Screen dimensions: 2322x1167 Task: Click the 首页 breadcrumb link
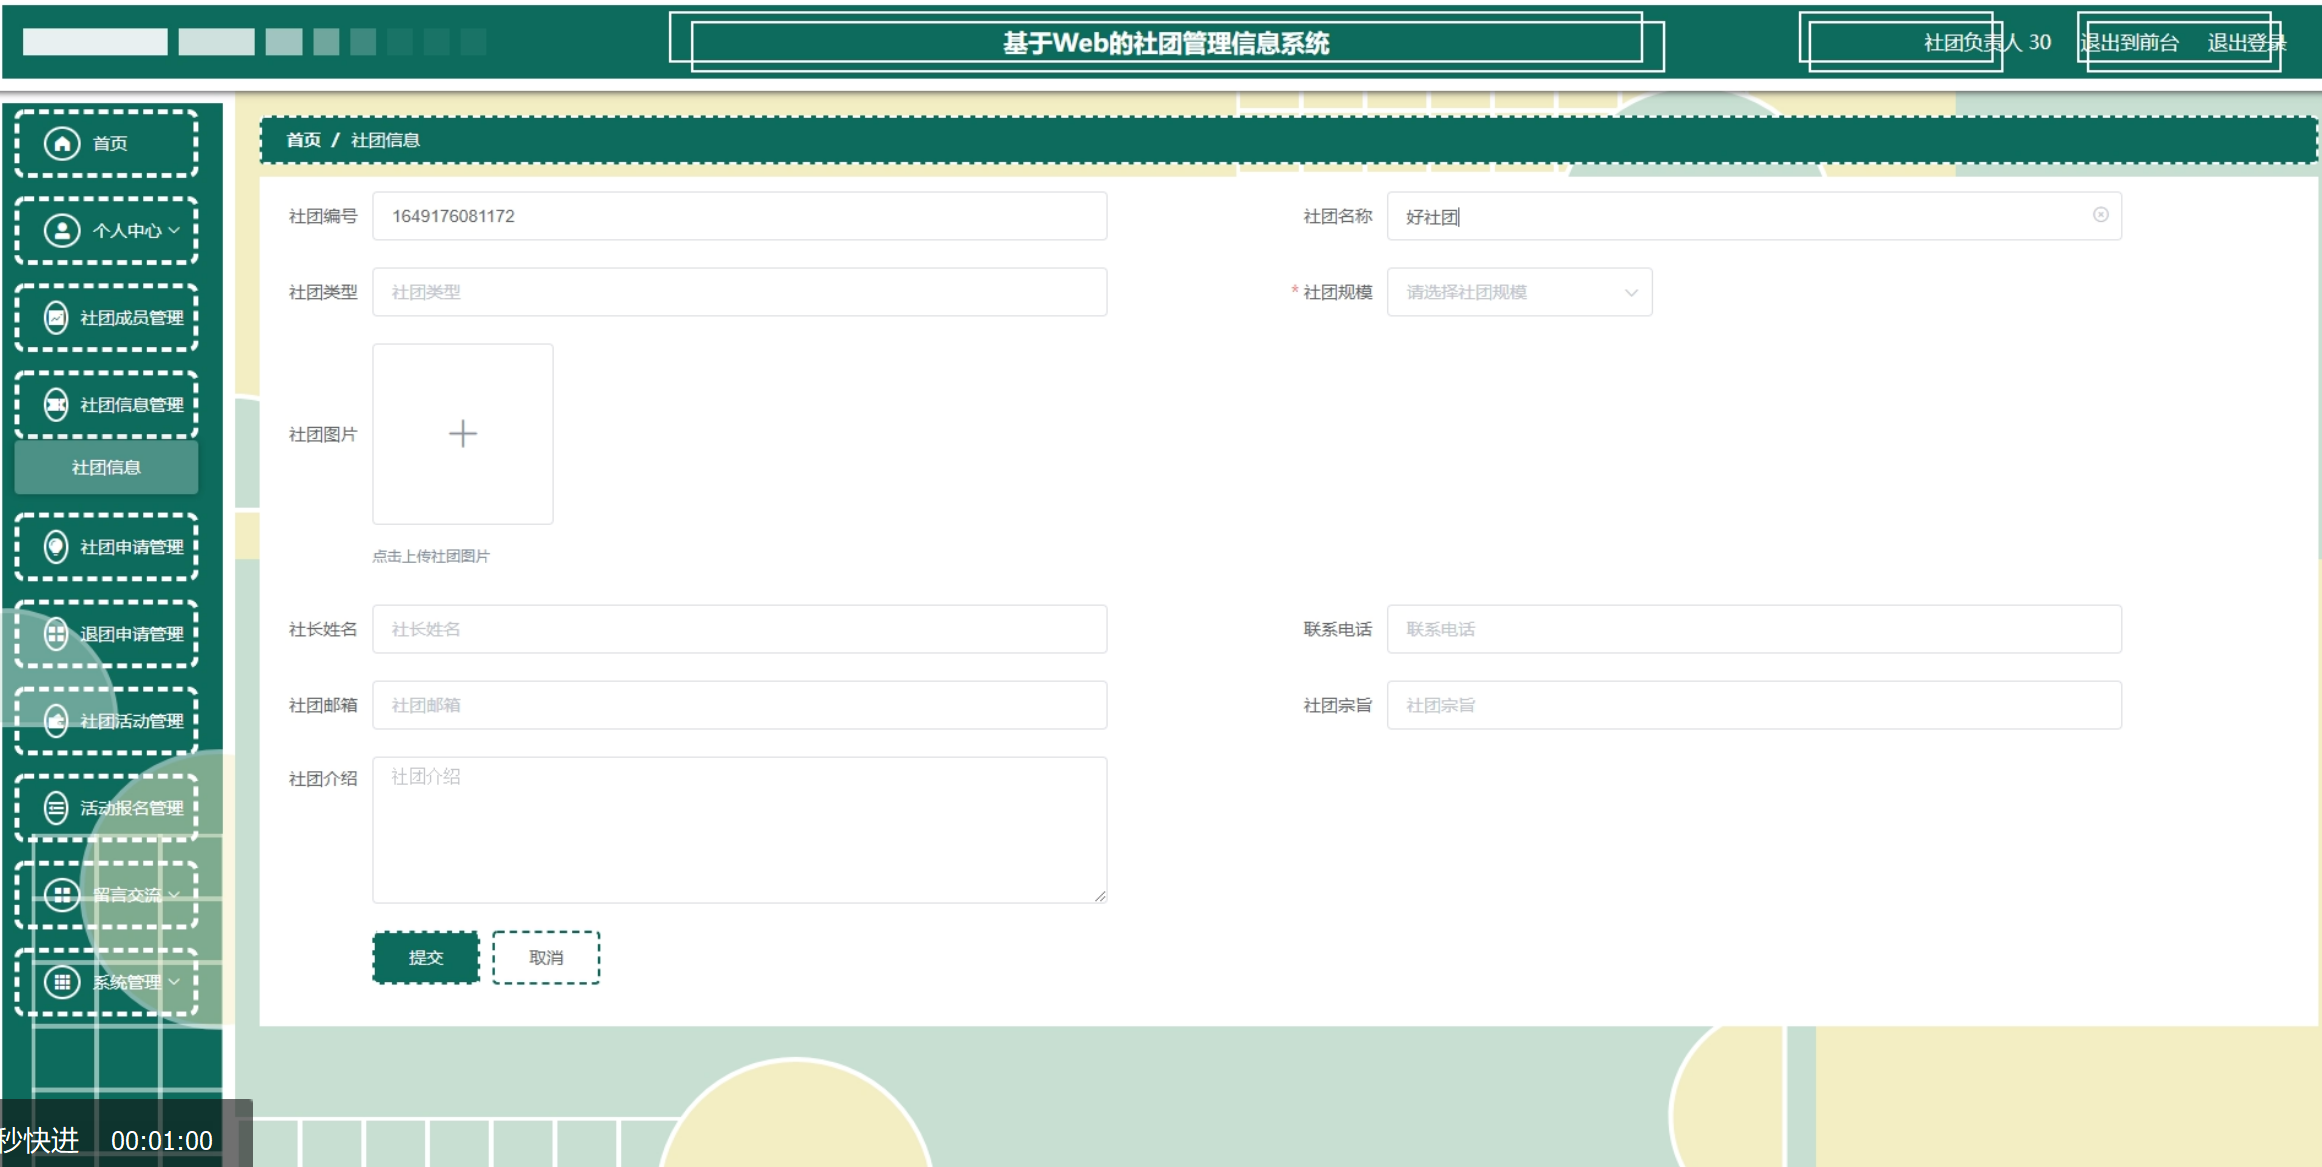pos(303,140)
